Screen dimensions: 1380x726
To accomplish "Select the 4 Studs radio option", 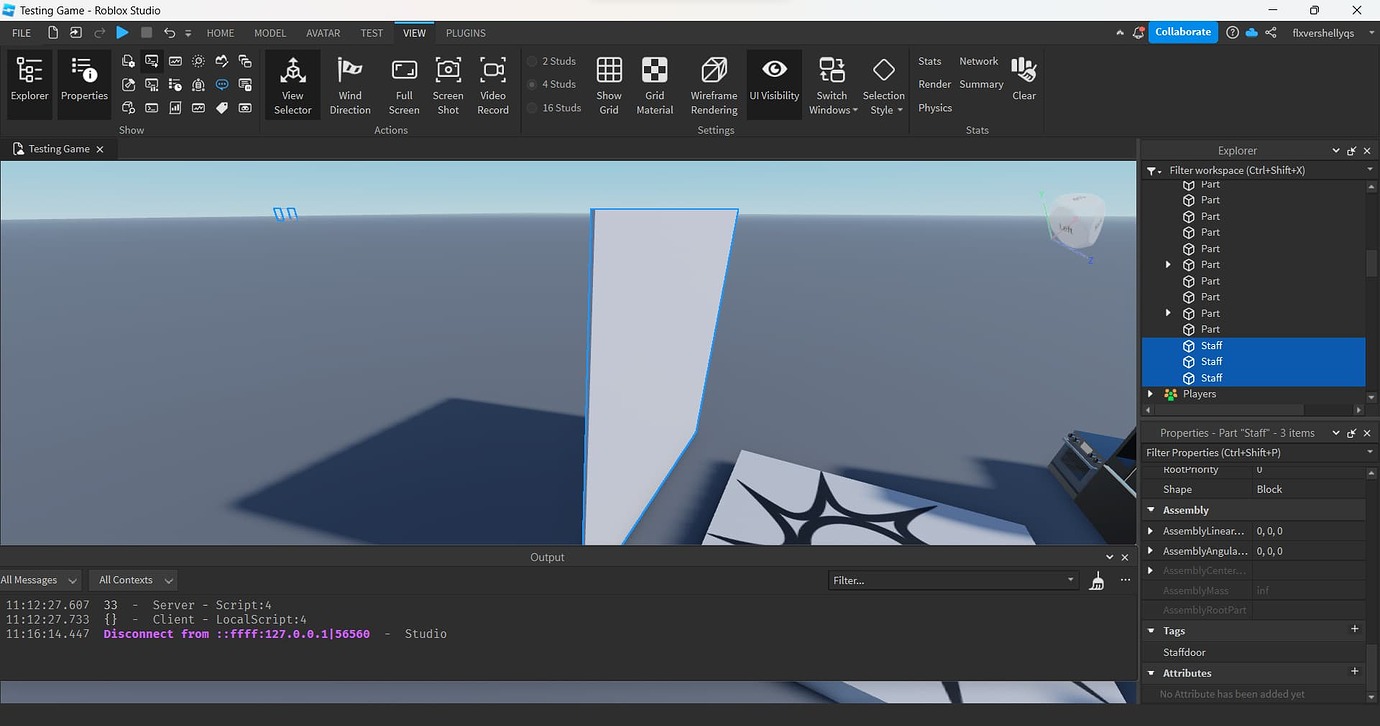I will (x=552, y=84).
